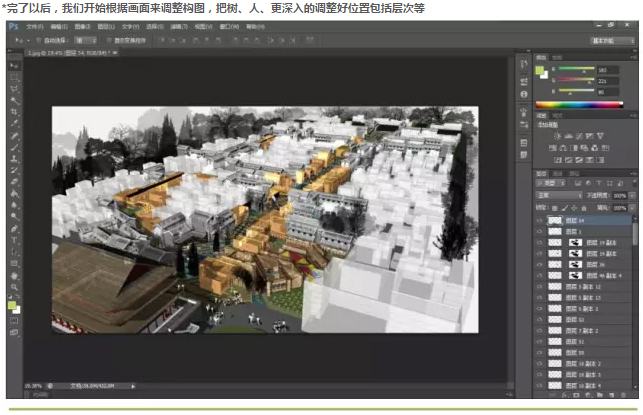Open the auto-select 组 dropdown
This screenshot has height=415, width=643.
[x=86, y=40]
